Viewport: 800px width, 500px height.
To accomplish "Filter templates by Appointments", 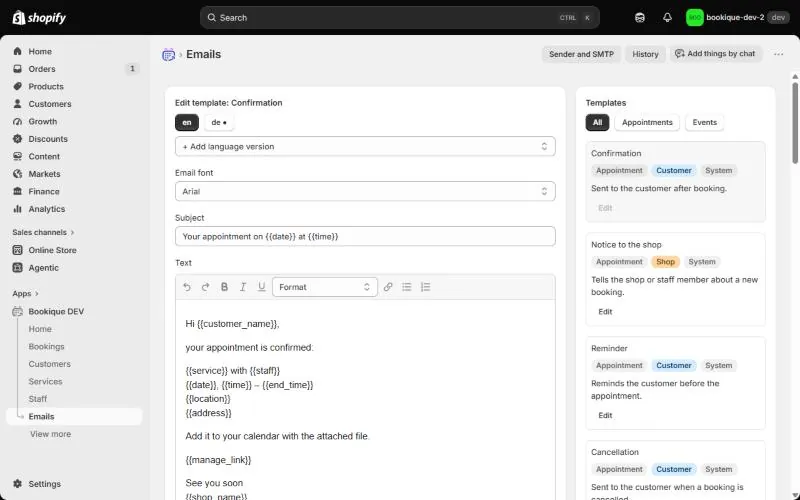I will pos(647,122).
